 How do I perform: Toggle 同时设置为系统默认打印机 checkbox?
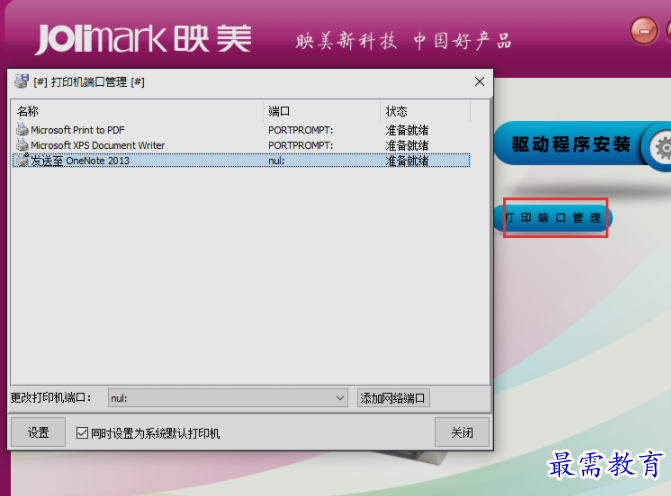tap(82, 433)
